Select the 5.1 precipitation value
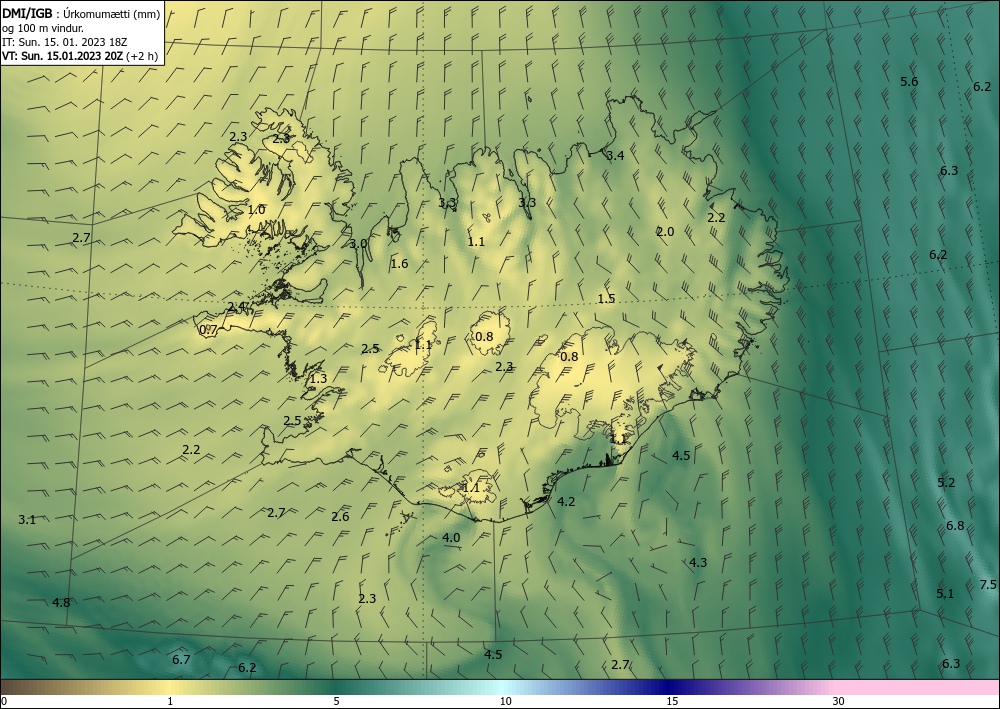The width and height of the screenshot is (1000, 709). (945, 594)
